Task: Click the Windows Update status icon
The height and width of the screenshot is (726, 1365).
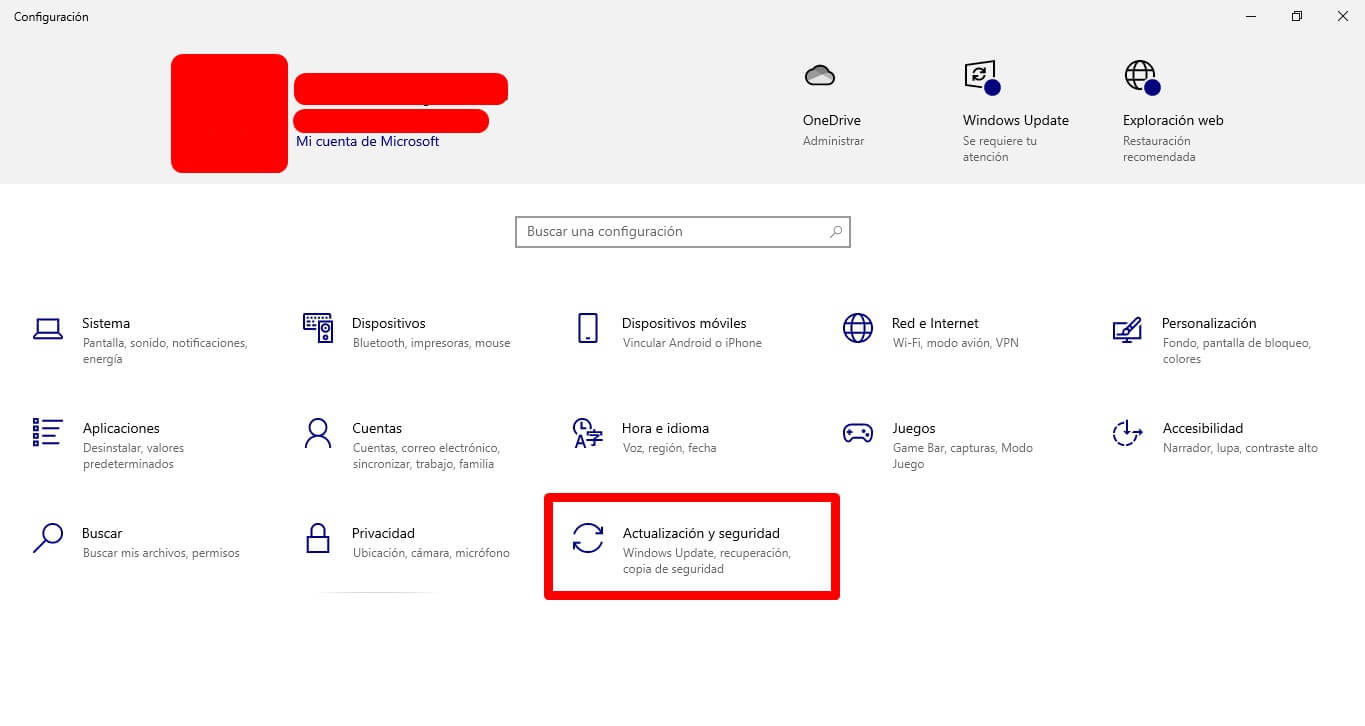Action: click(981, 77)
